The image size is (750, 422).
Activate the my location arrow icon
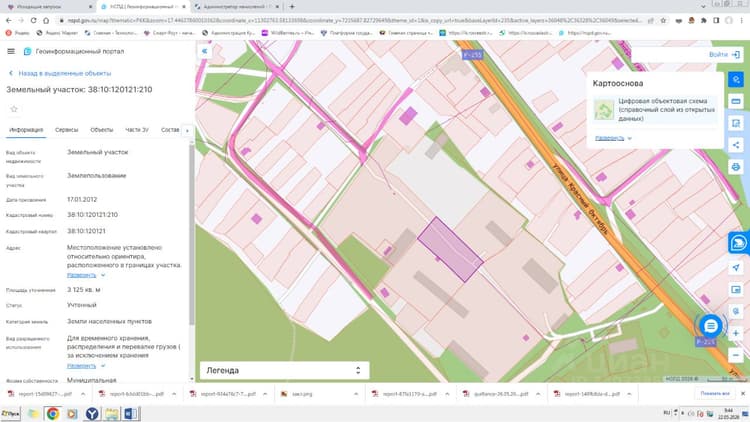coord(736,267)
